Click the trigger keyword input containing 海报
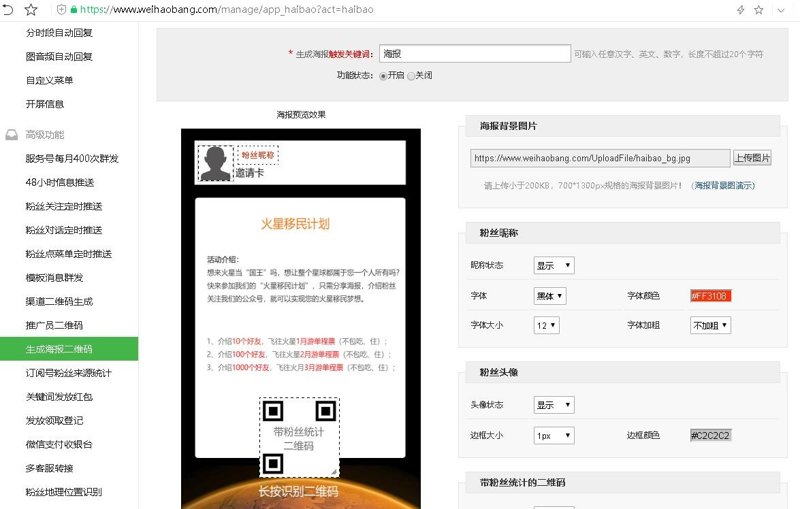Image resolution: width=800 pixels, height=509 pixels. click(x=475, y=54)
